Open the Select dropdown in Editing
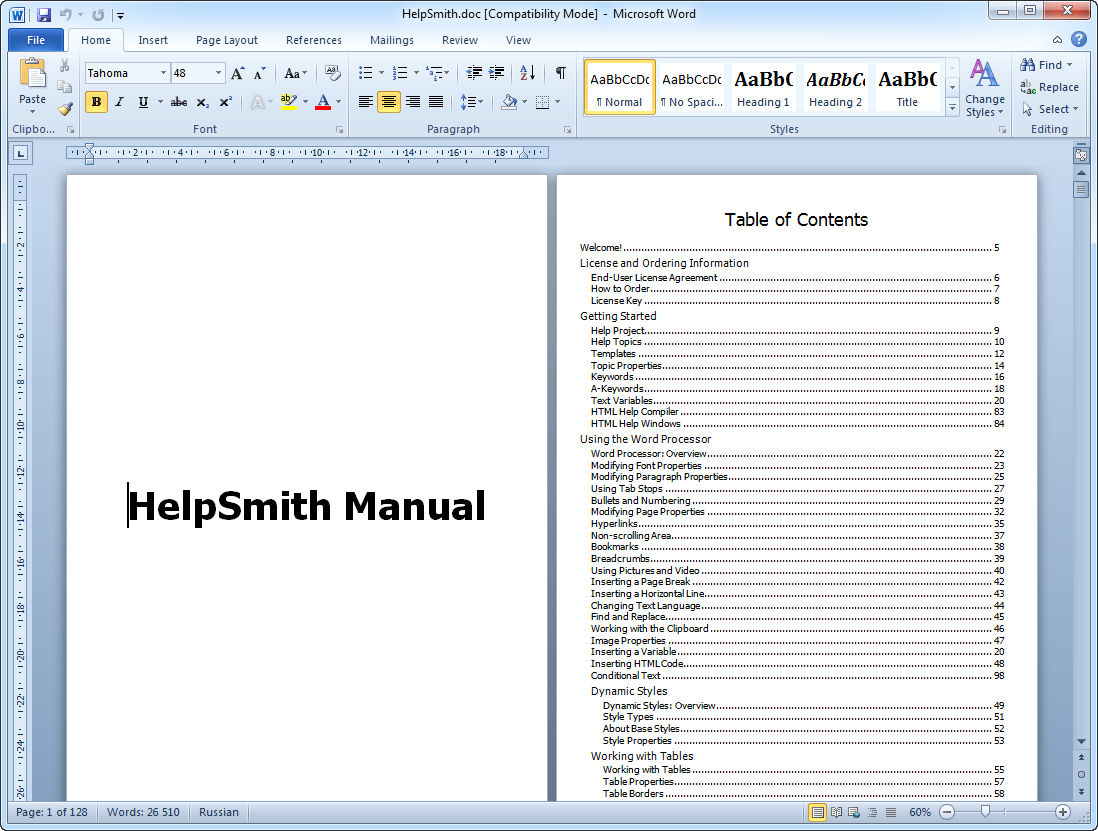 point(1050,109)
